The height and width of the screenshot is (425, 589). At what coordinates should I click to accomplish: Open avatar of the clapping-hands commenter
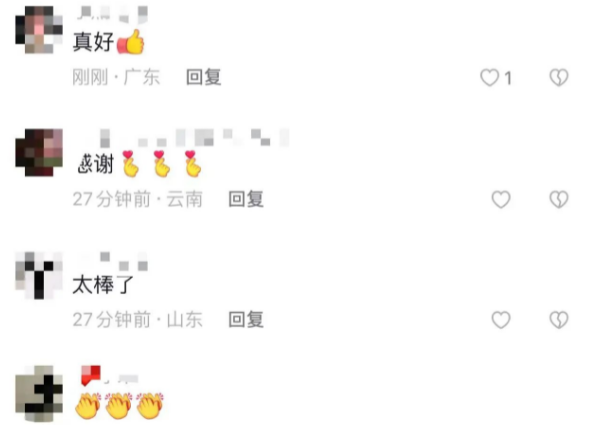(x=39, y=393)
